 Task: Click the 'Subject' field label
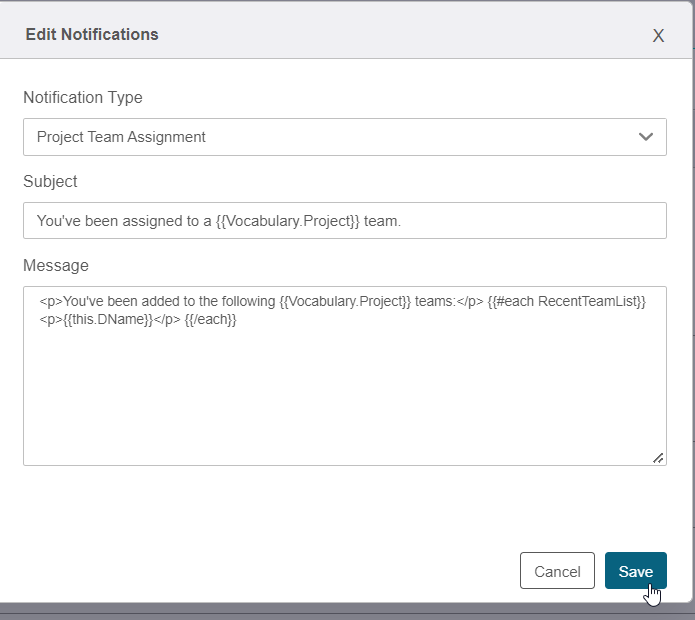point(50,182)
